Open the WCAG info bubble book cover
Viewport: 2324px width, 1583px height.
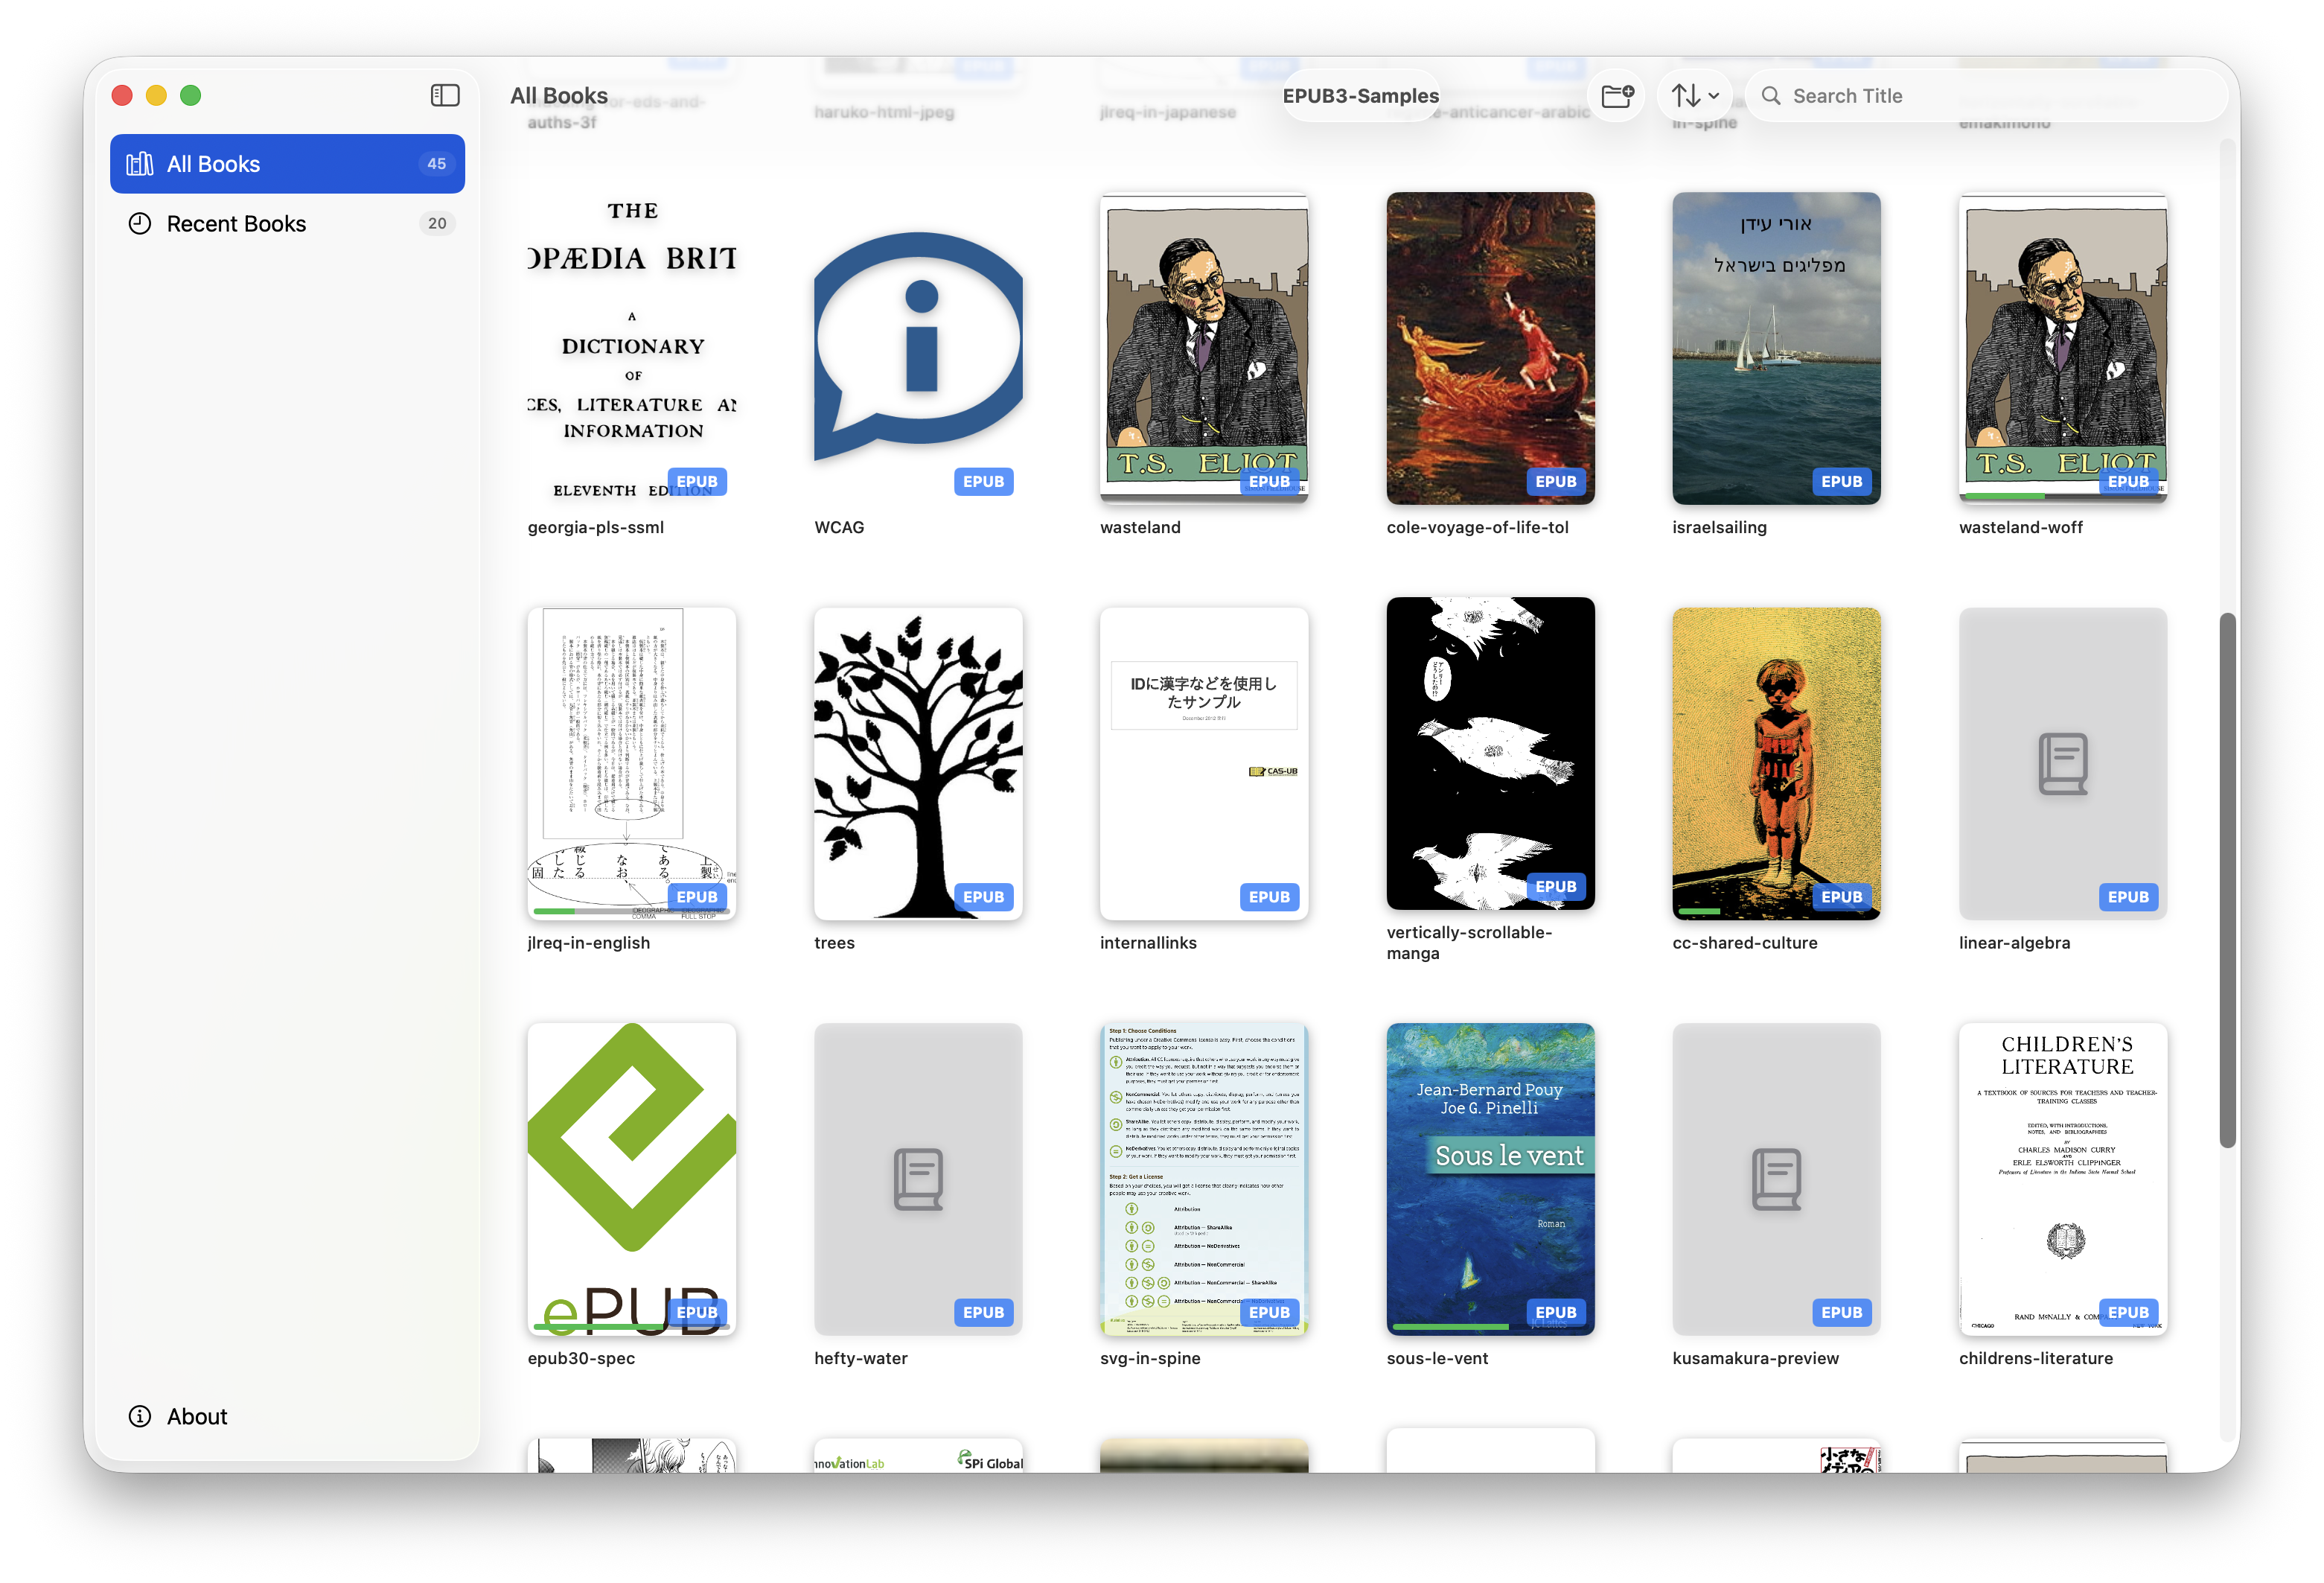pos(917,348)
